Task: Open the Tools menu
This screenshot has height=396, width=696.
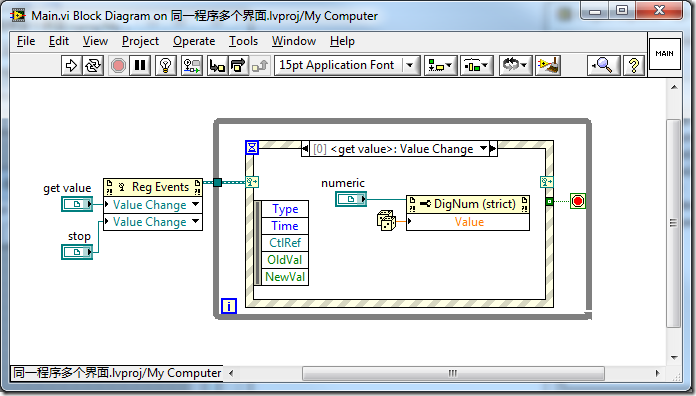Action: (243, 41)
